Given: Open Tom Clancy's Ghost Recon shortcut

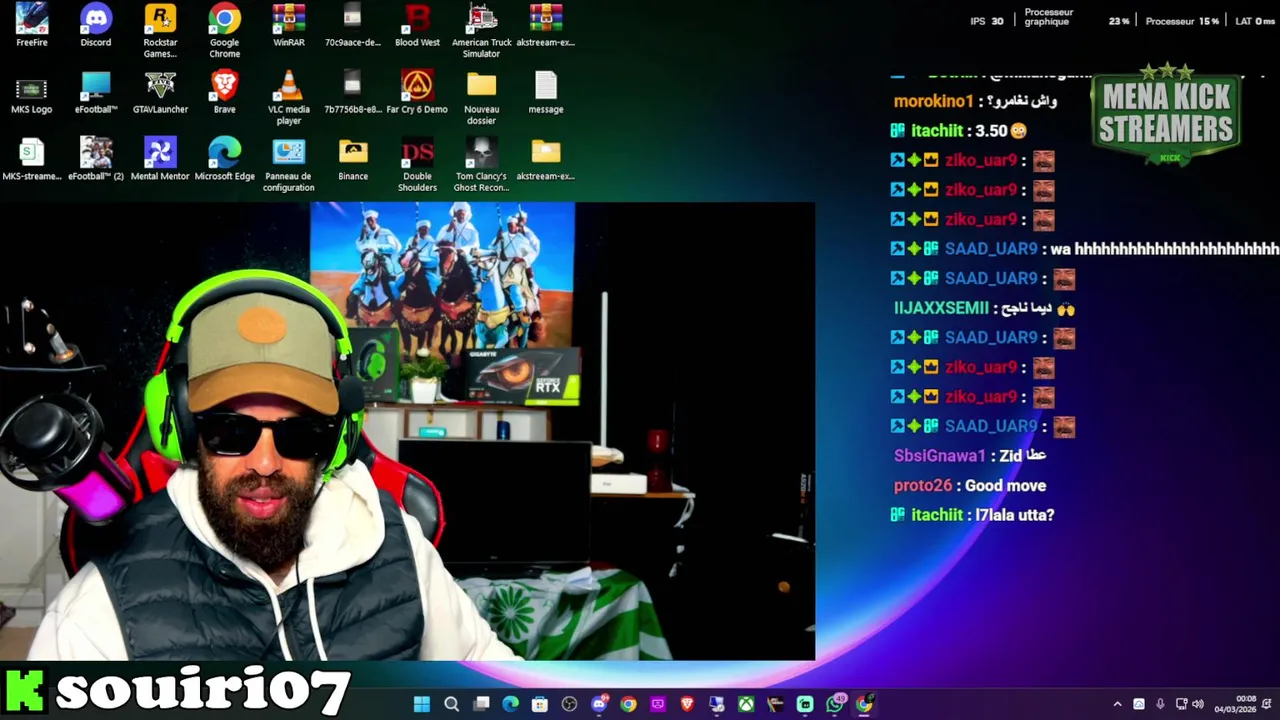Looking at the screenshot, I should click(x=481, y=165).
